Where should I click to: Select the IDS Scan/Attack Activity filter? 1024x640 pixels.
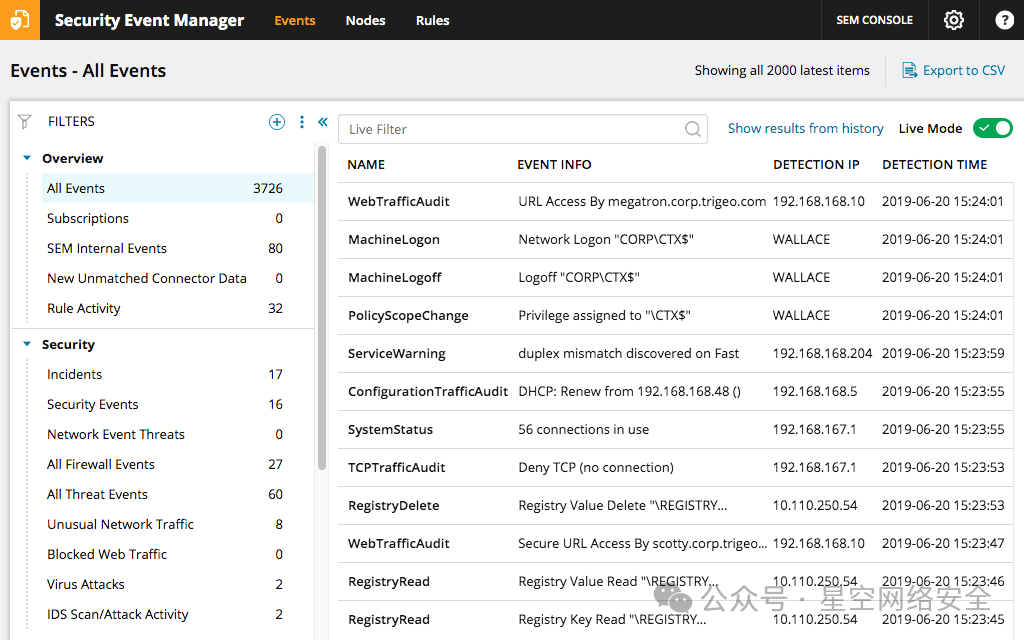[x=178, y=615]
